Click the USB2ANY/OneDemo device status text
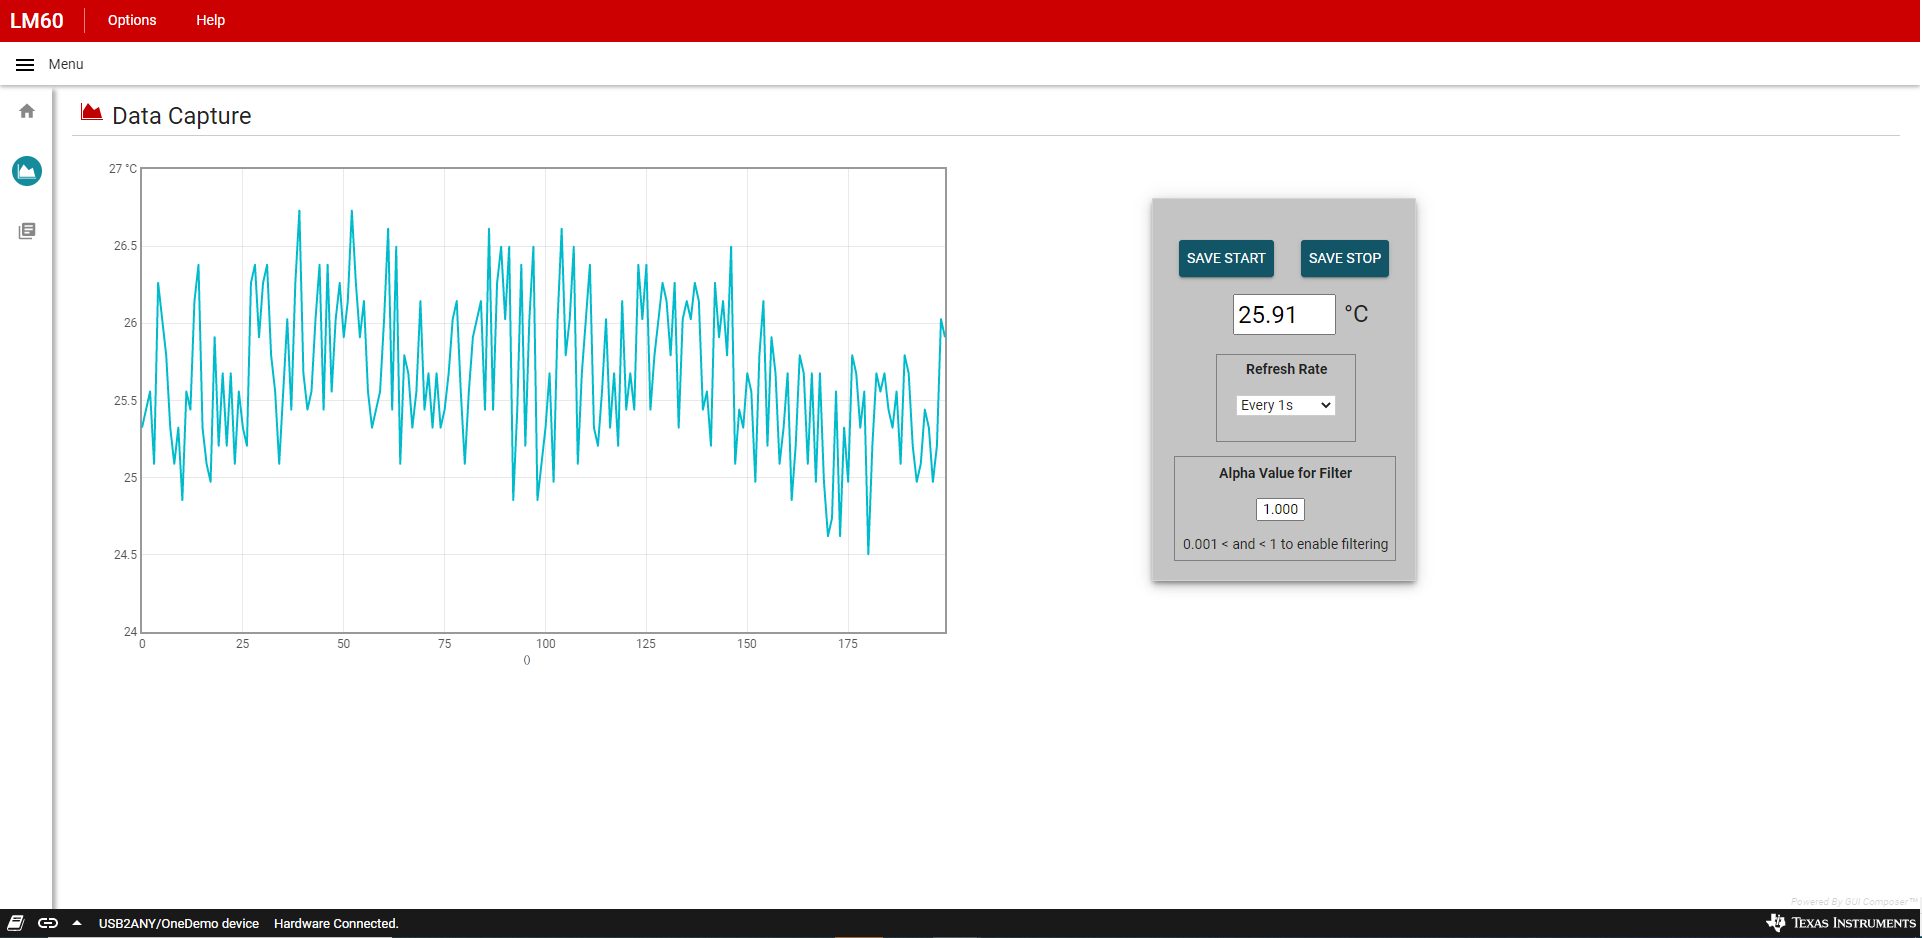Image resolution: width=1922 pixels, height=938 pixels. (x=179, y=923)
